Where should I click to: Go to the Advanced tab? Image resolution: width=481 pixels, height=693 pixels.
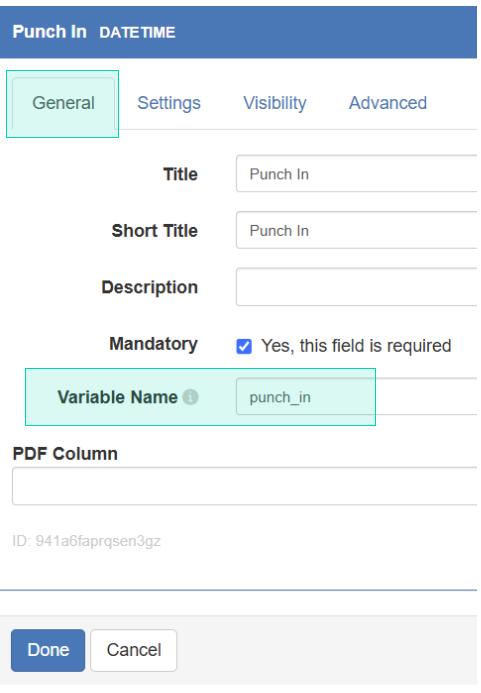coord(388,103)
